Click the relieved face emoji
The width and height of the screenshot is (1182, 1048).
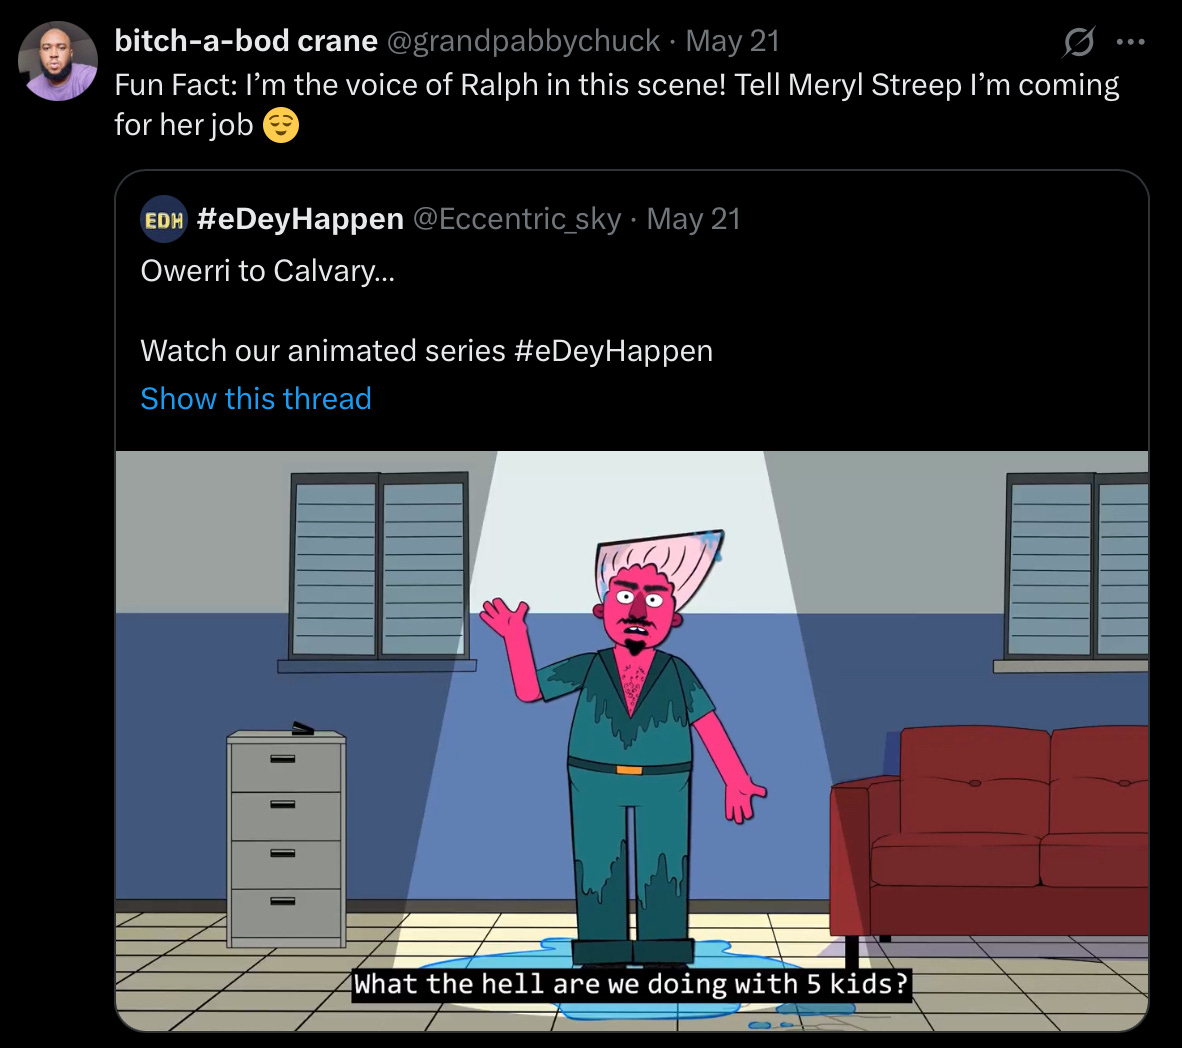click(280, 125)
